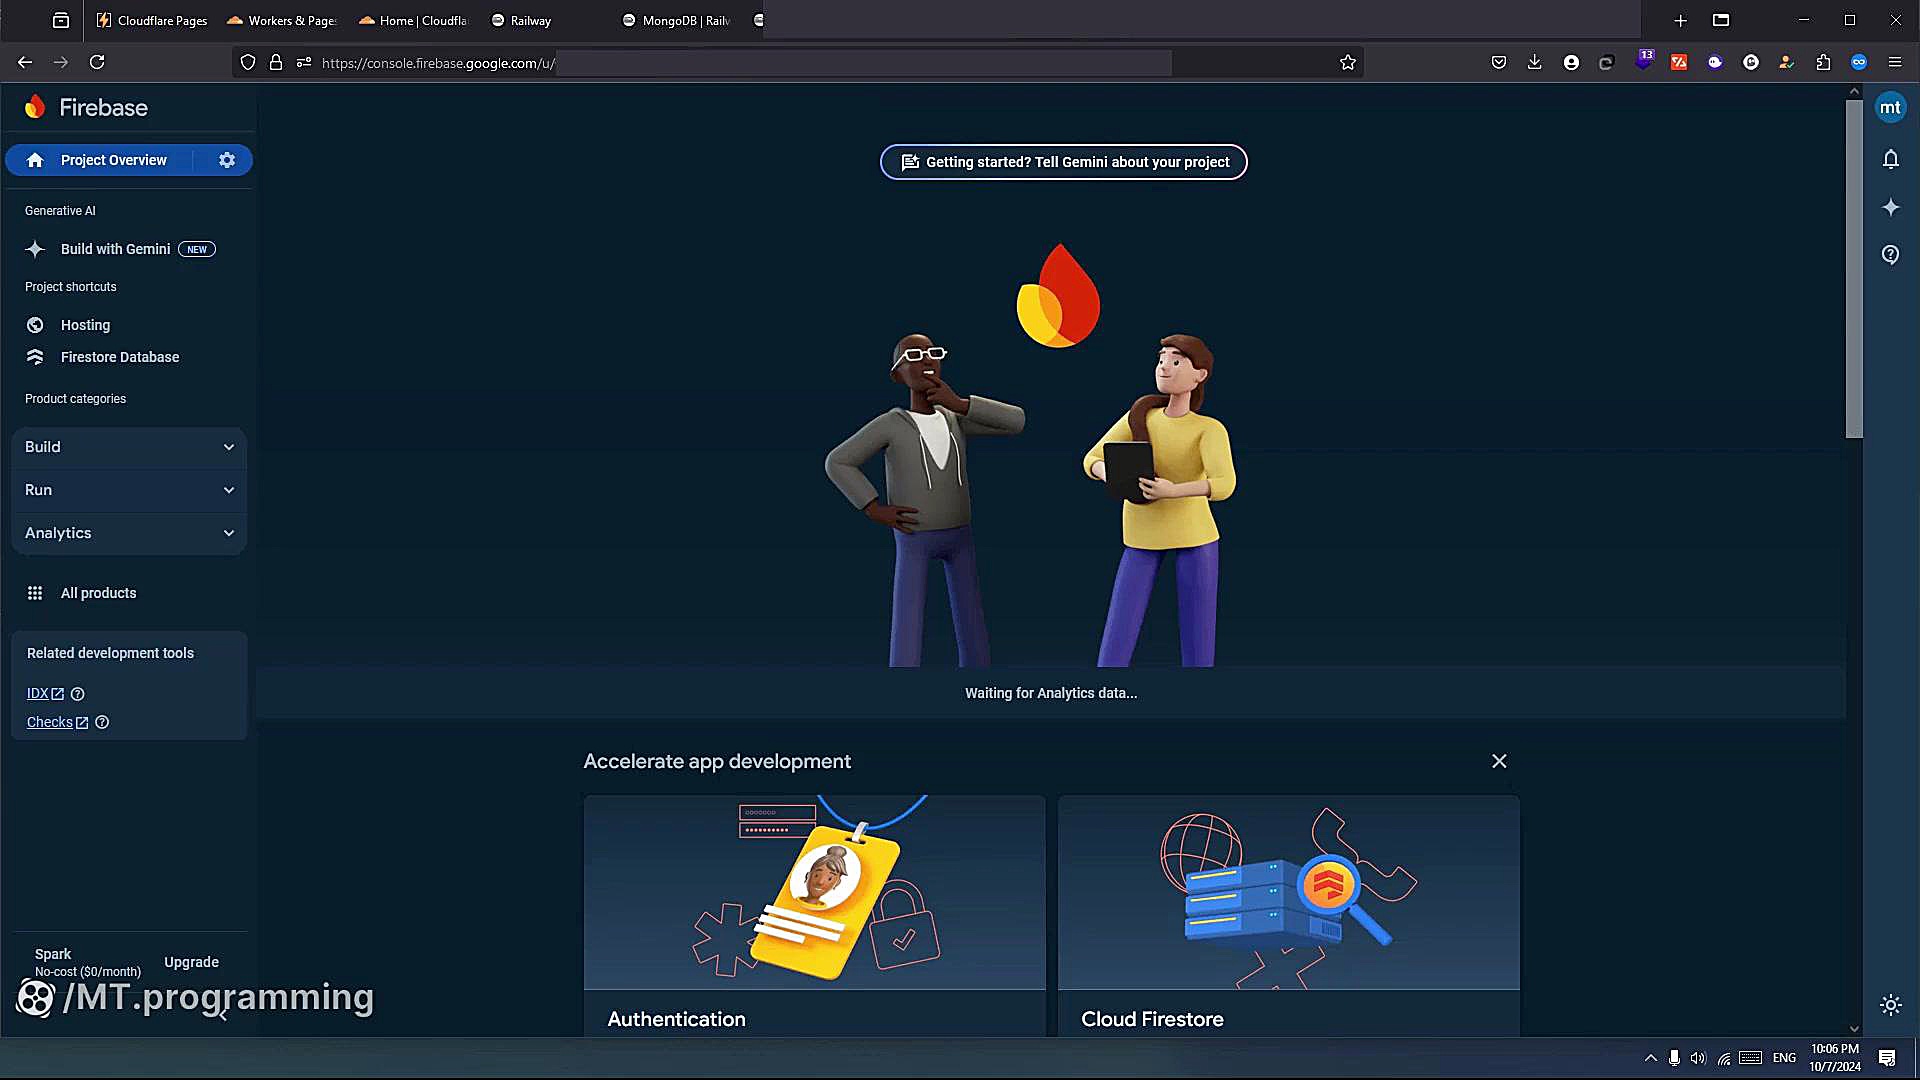Open the Cloud Firestore card
Viewport: 1920px width, 1080px height.
tap(1289, 915)
